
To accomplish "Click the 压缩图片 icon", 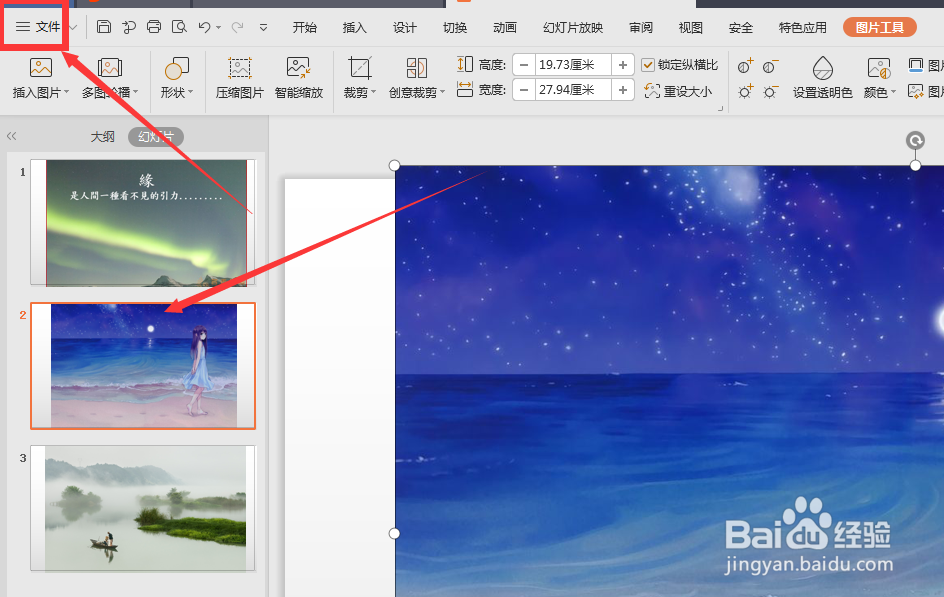I will (240, 68).
